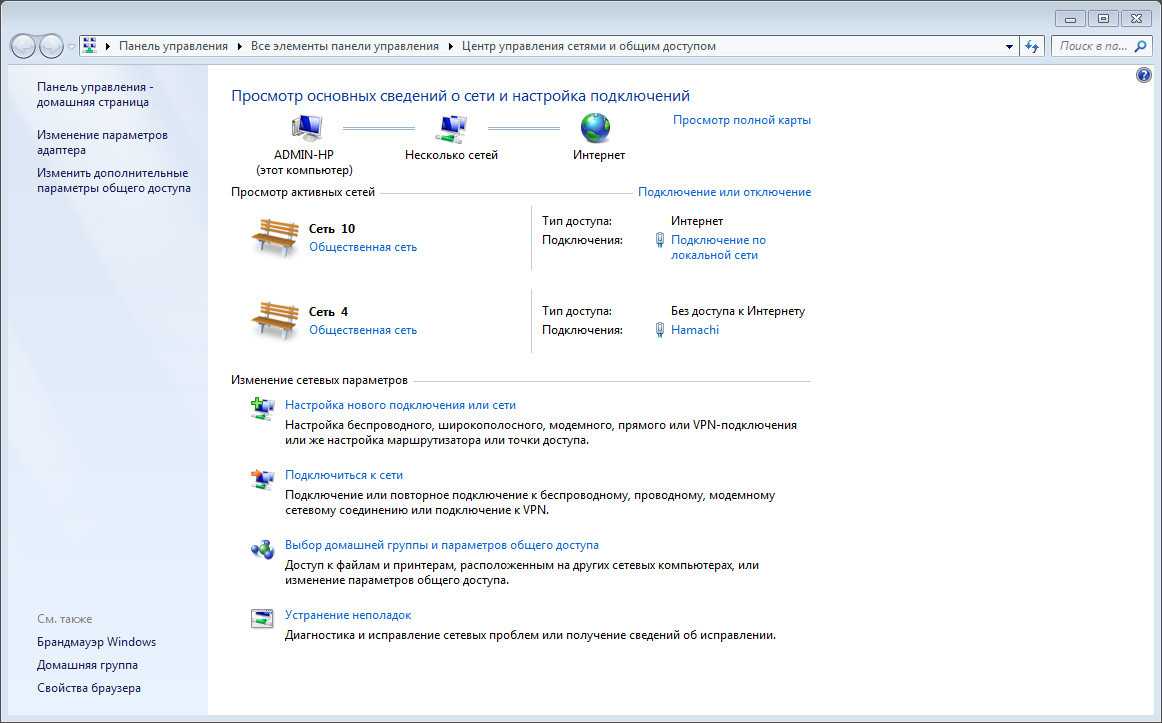Expand arrow after Панель управления breadcrumb
The image size is (1162, 723).
click(239, 46)
